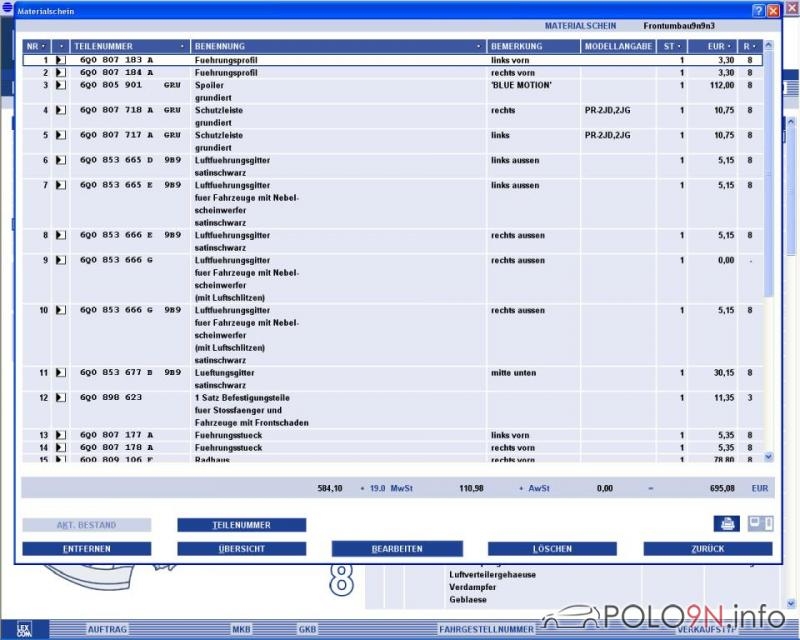Sort by the TEILENUMMER column header
The width and height of the screenshot is (800, 640).
[128, 46]
